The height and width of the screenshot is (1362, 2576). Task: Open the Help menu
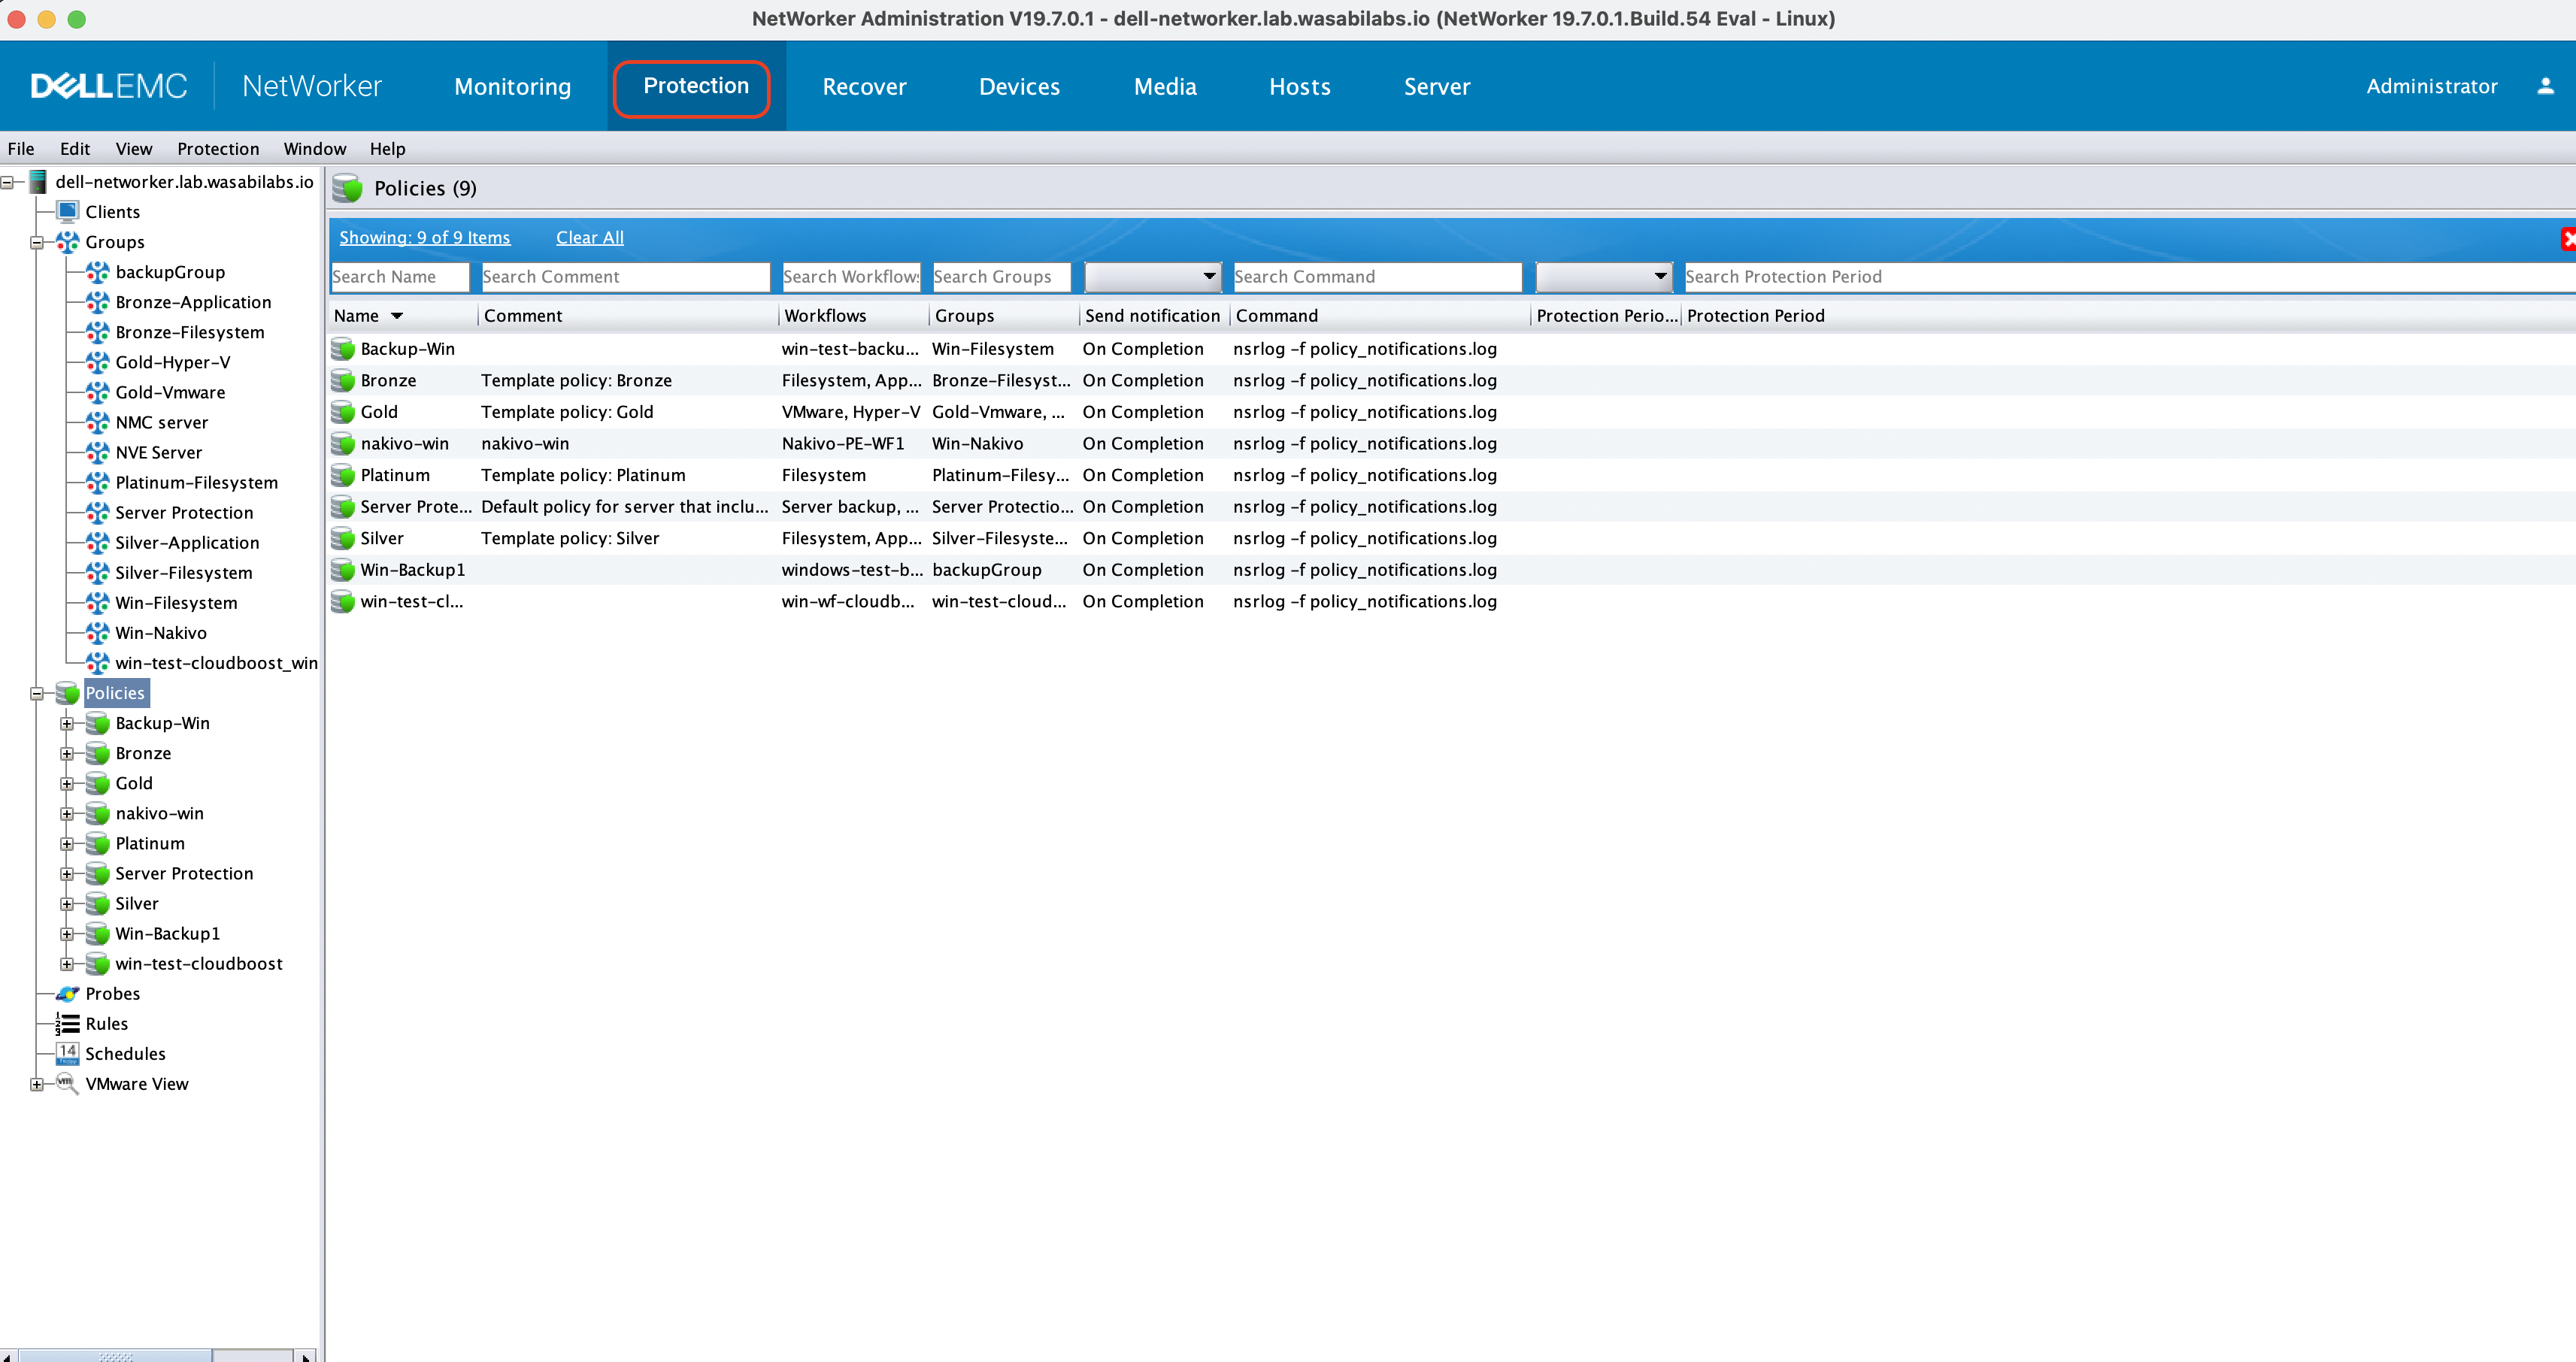click(388, 149)
